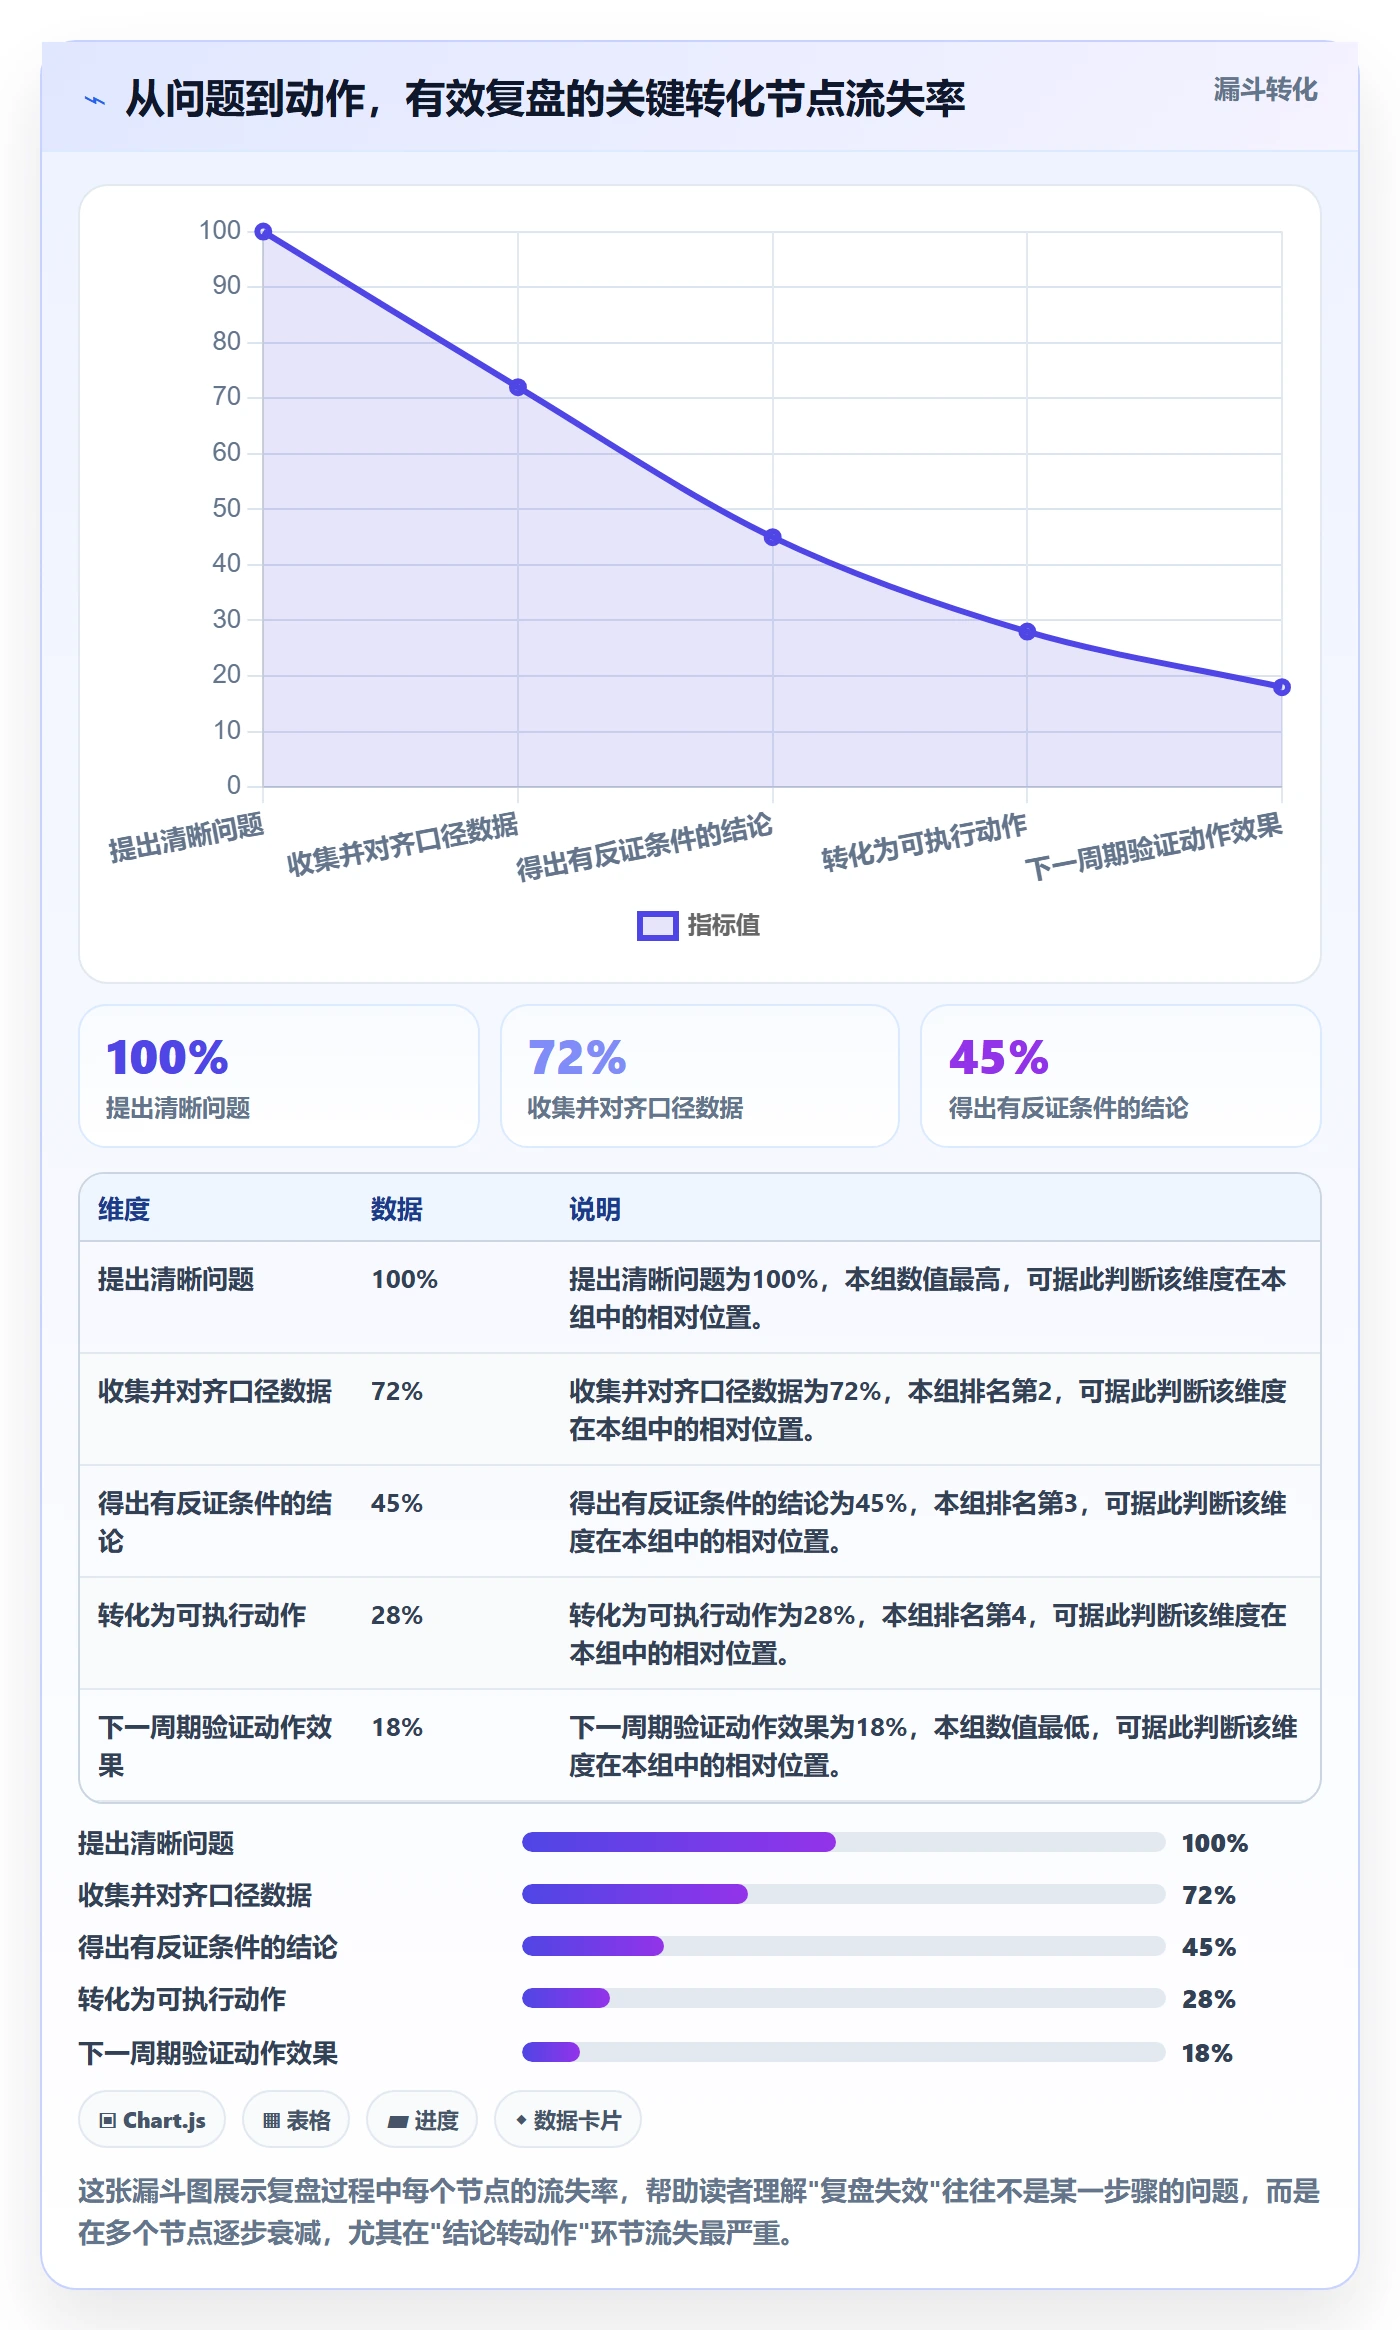
Task: Click the lightning icon beside the title
Action: click(x=95, y=100)
